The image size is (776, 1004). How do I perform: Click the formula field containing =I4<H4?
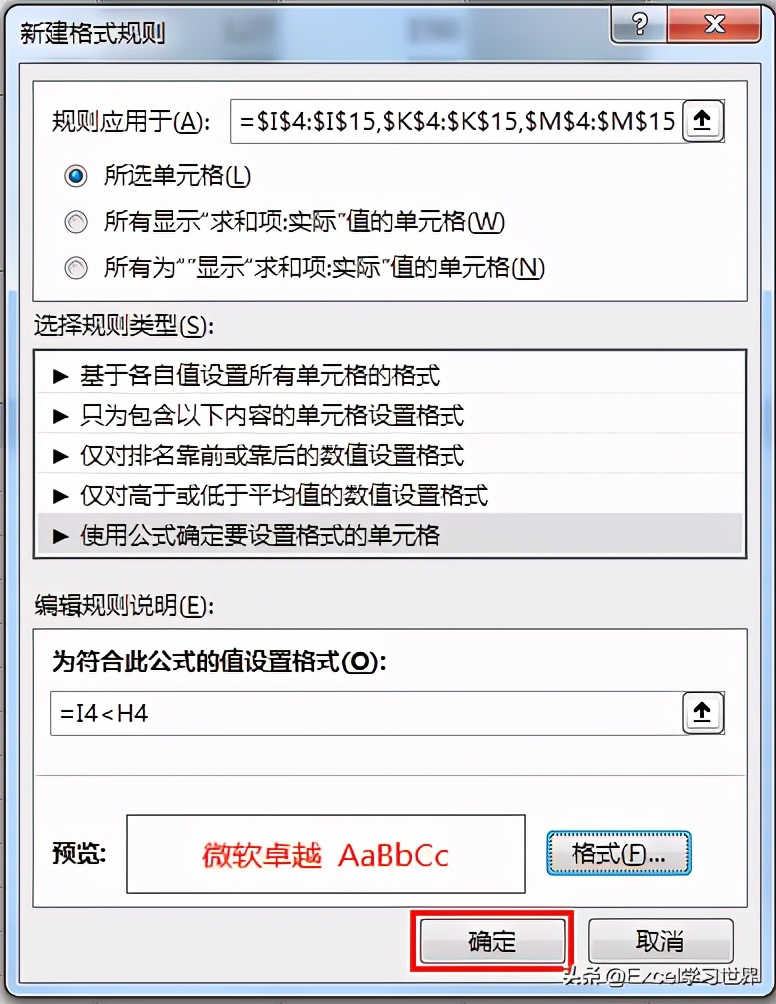coord(367,713)
